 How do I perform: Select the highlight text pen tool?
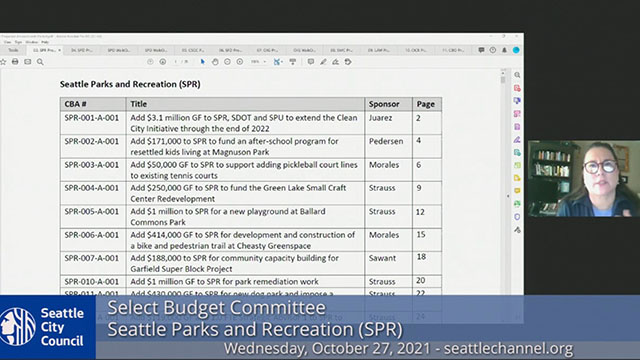coord(323,62)
